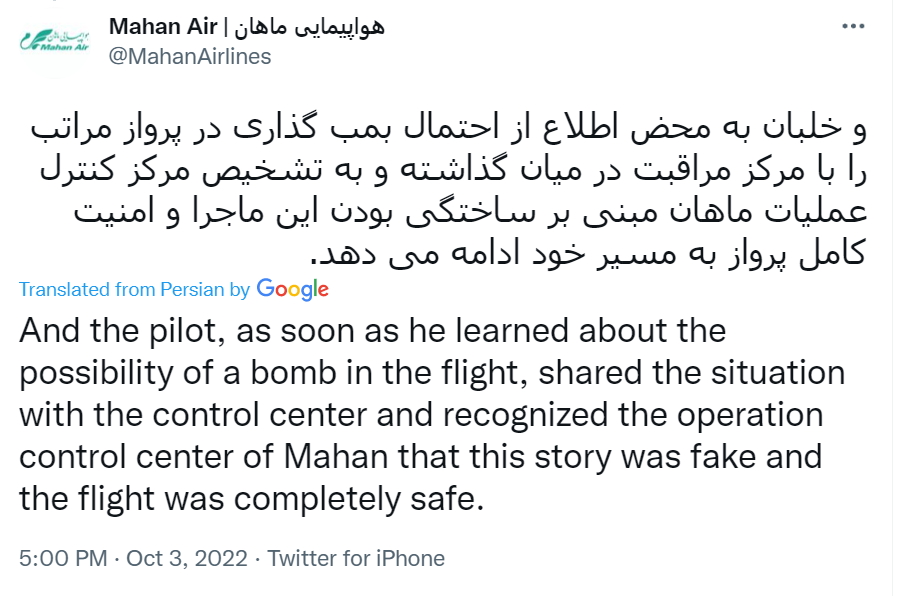Click the "5:00 PM" timestamp

(x=62, y=558)
